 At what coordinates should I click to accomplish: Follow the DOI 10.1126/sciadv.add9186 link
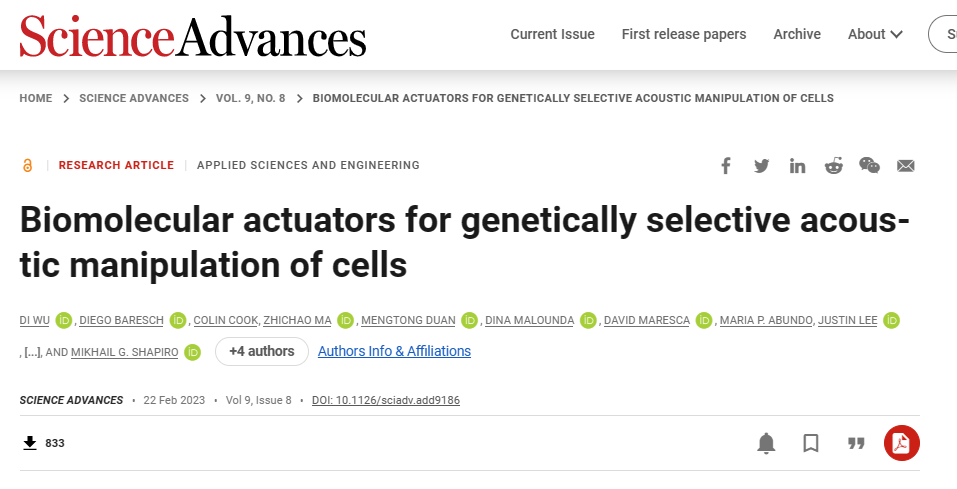tap(386, 400)
